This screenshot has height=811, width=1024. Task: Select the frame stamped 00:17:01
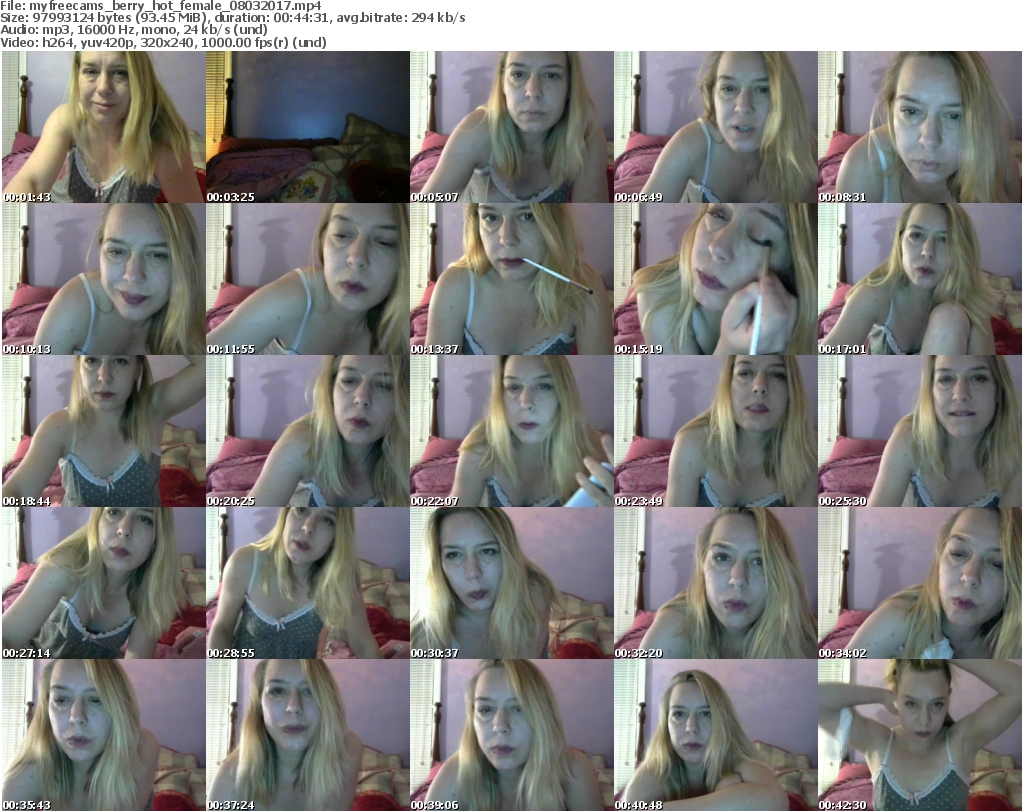point(920,279)
